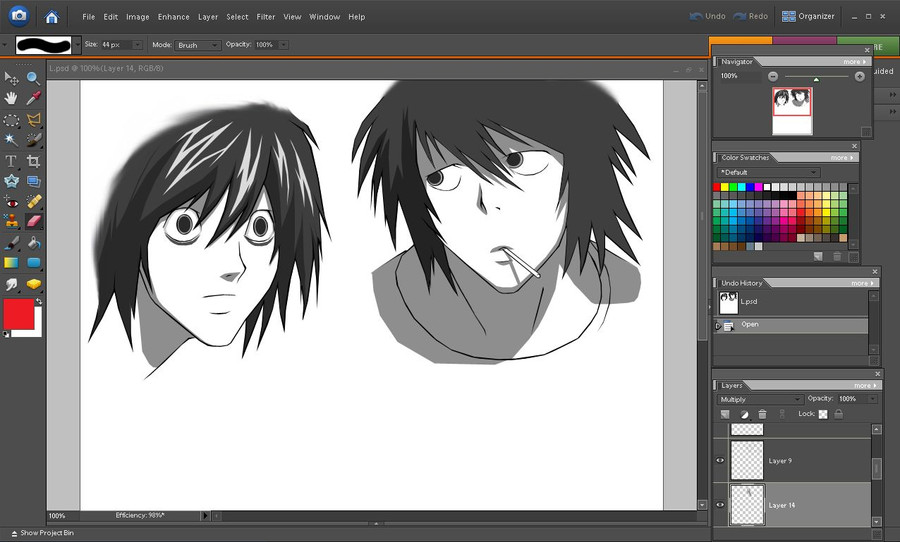
Task: Zoom out with Navigator minus button
Action: pos(773,76)
